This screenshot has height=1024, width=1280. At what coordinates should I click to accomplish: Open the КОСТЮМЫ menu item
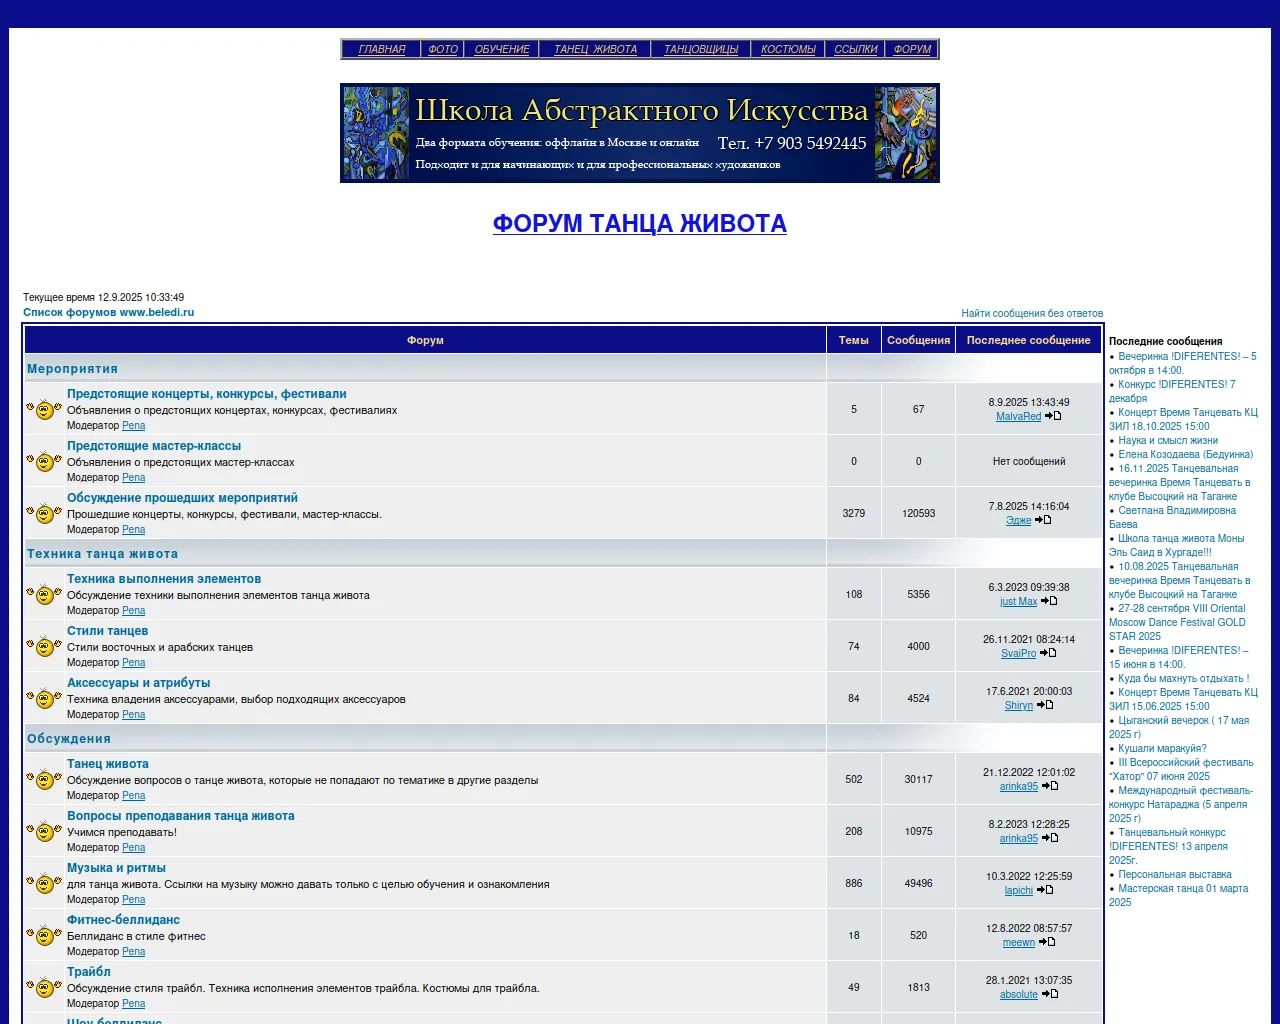(x=788, y=49)
